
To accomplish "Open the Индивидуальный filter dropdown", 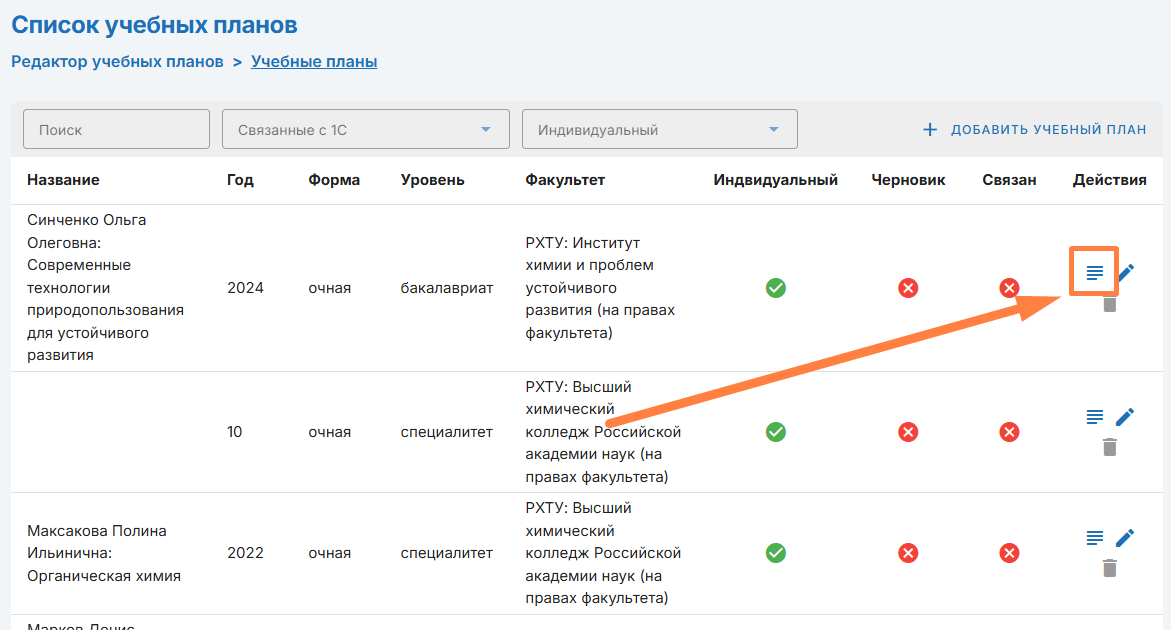I will coord(659,130).
